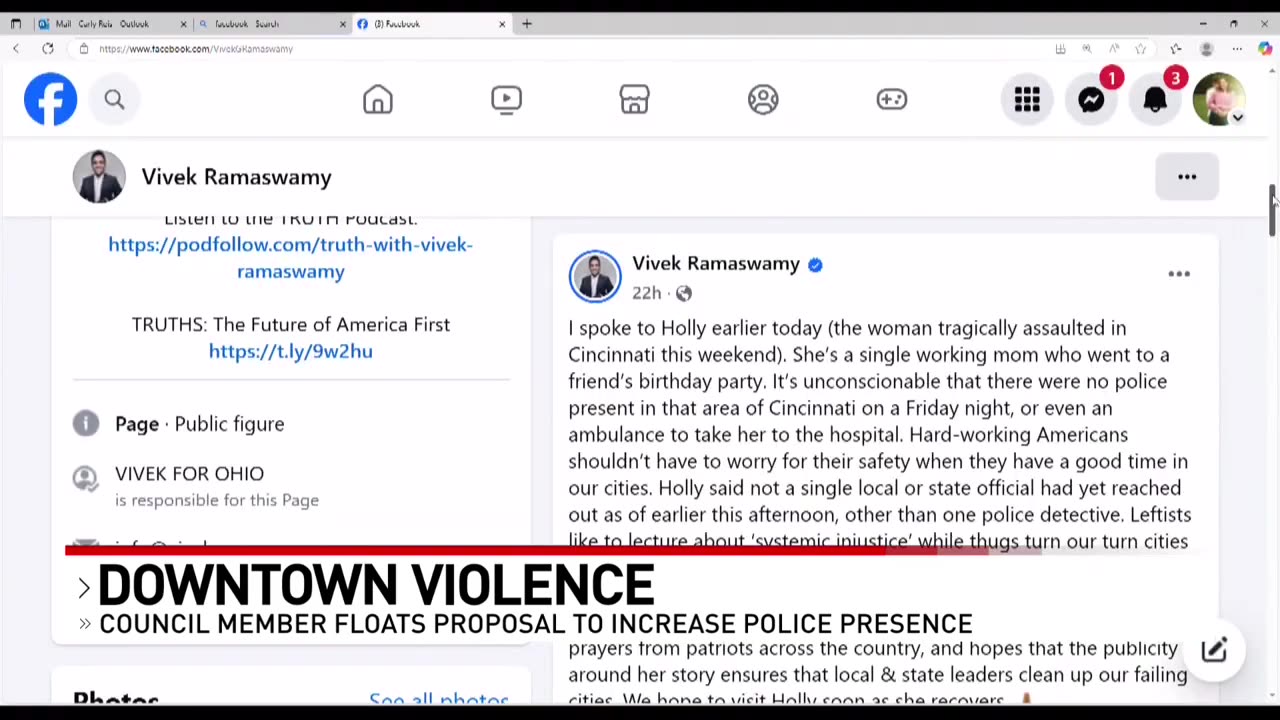1280x720 pixels.
Task: Click the new message compose icon
Action: [x=1214, y=650]
